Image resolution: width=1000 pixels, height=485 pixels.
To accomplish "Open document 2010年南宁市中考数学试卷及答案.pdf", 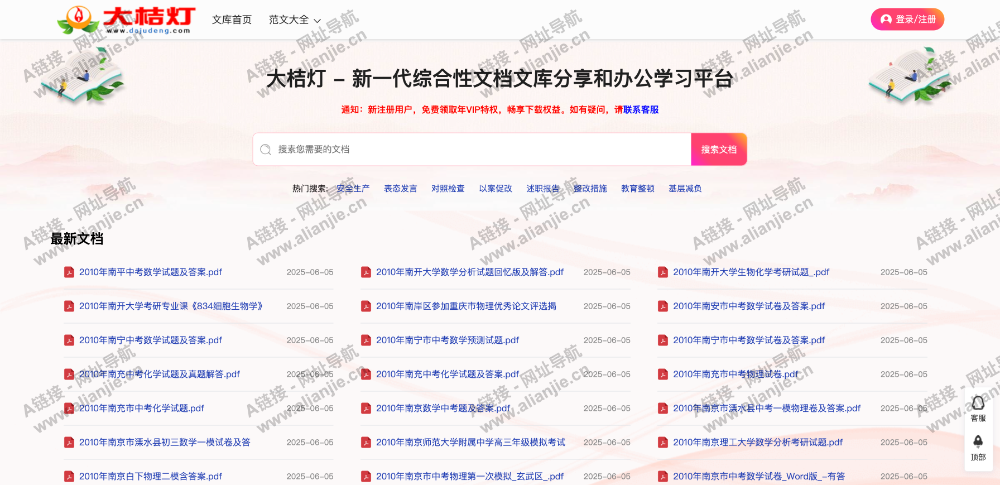I will (x=749, y=340).
